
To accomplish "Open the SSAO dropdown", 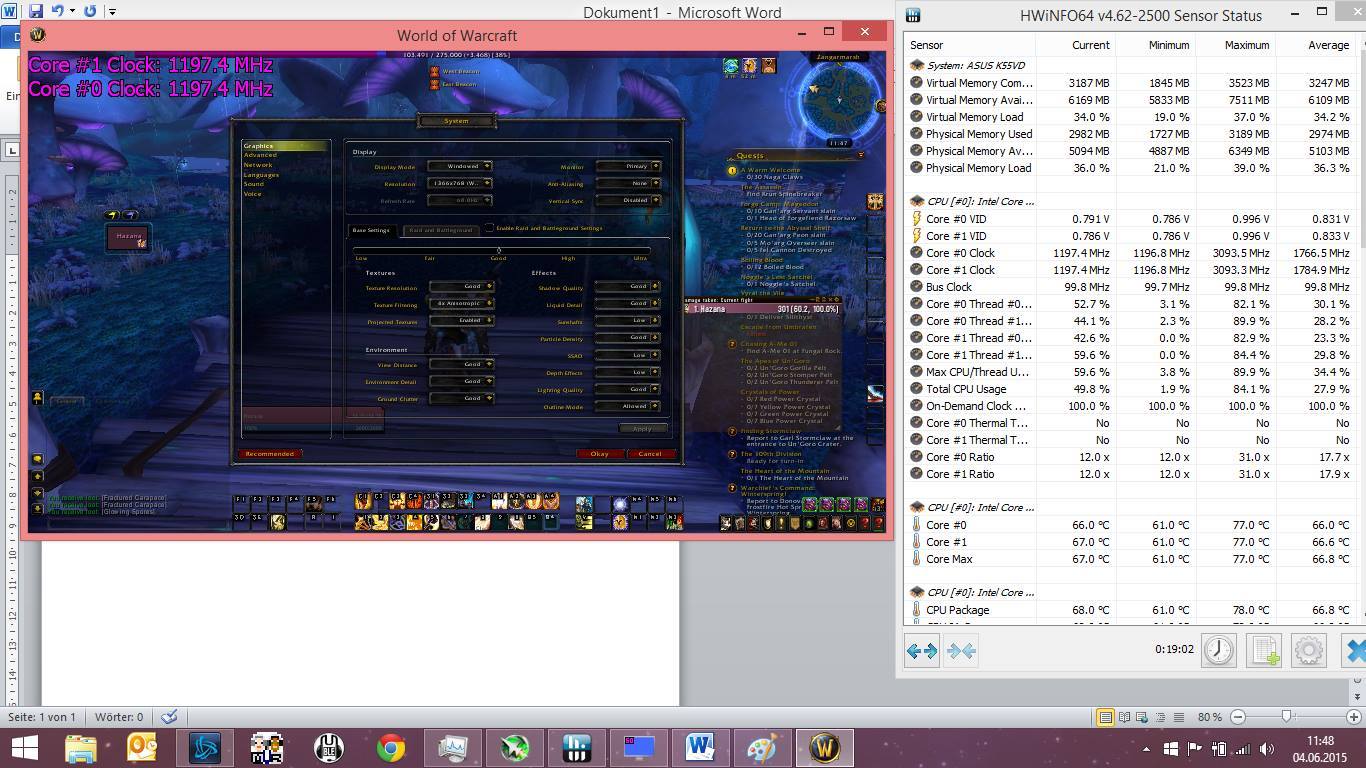I will tap(627, 355).
